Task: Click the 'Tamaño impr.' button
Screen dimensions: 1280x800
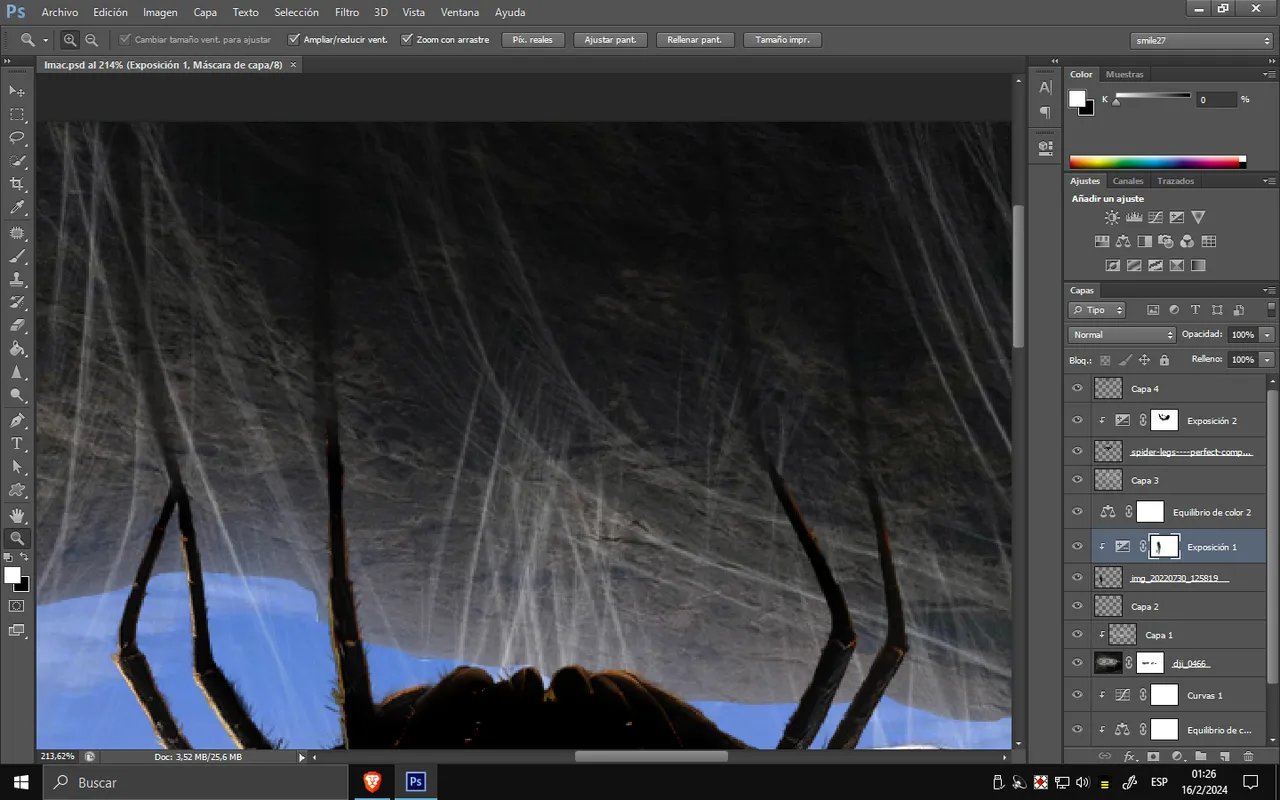Action: point(782,40)
